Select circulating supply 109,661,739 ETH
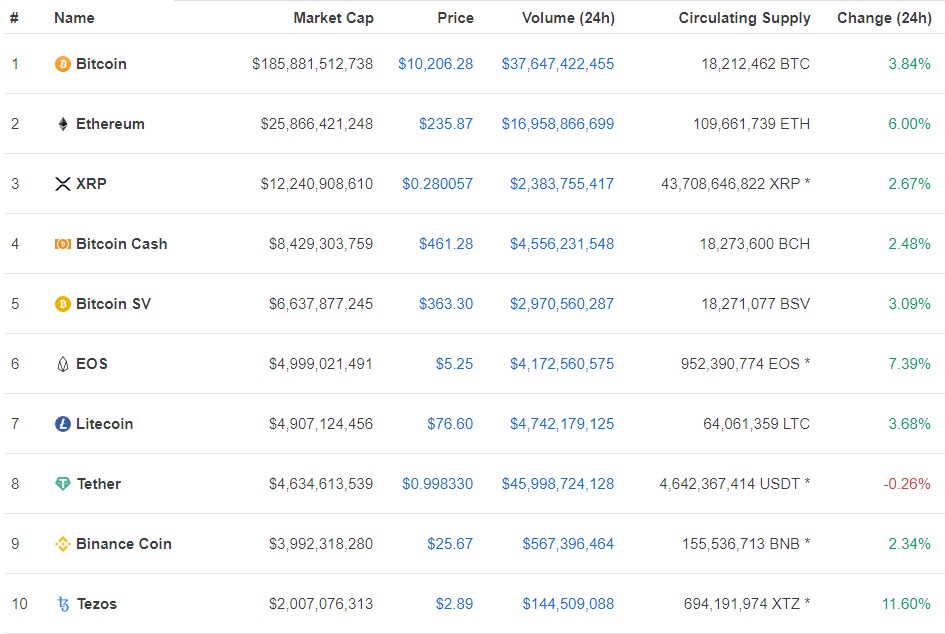 [752, 124]
